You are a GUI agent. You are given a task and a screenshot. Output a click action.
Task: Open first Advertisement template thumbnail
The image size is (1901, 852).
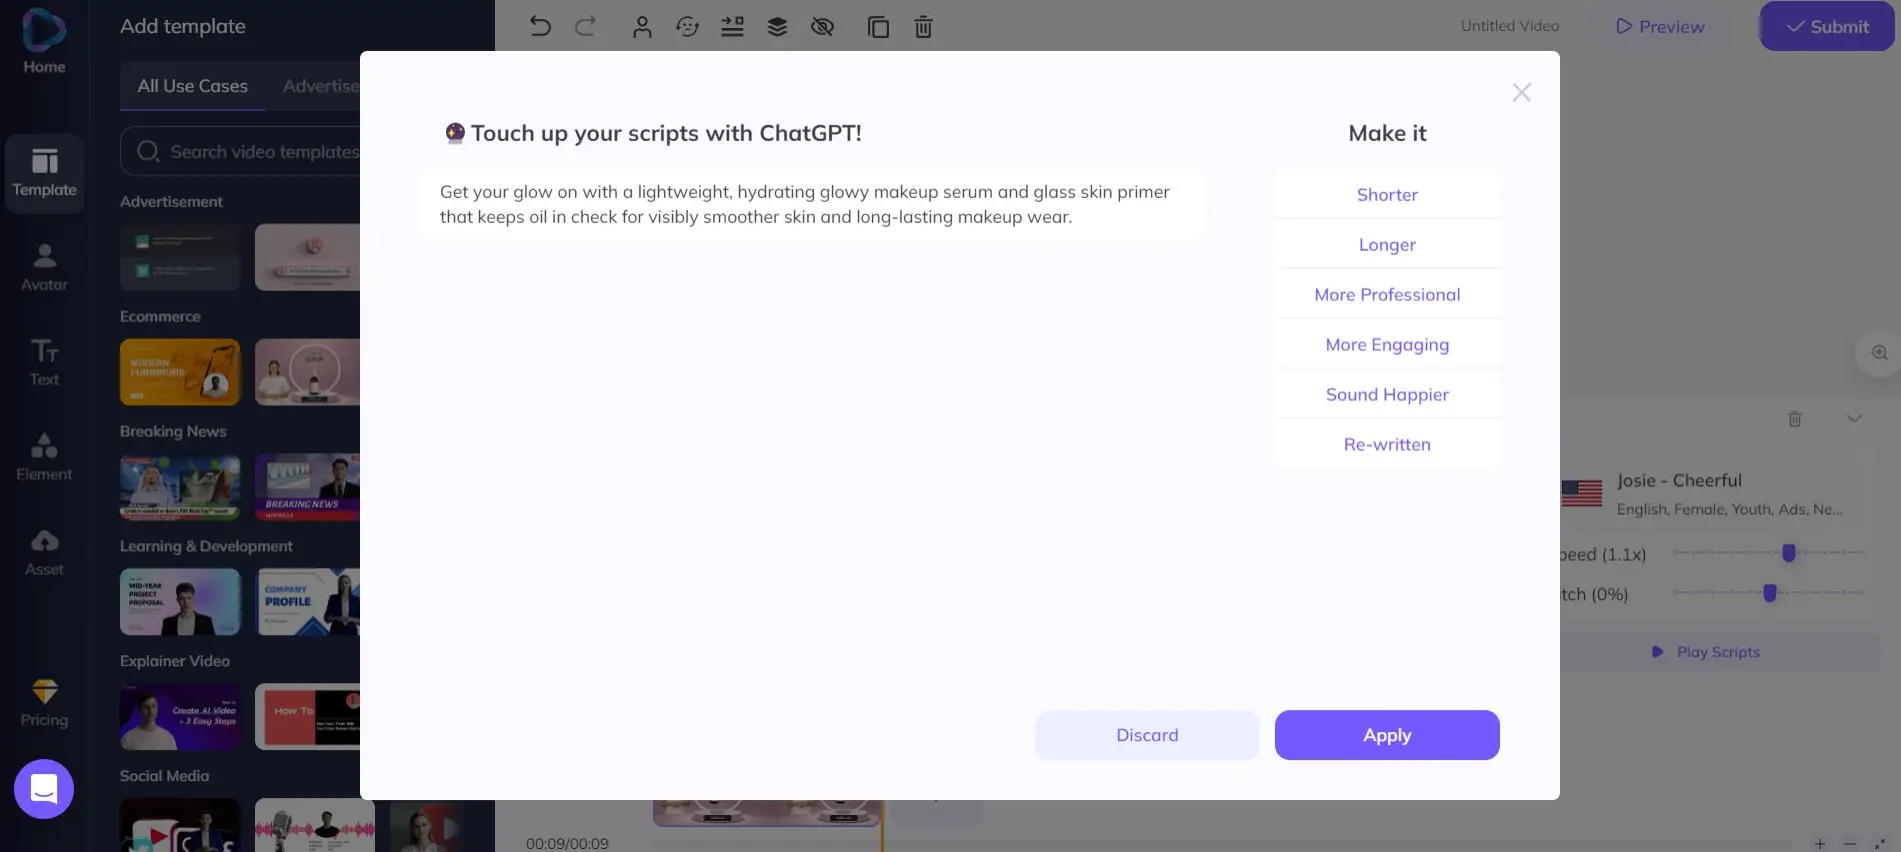180,257
